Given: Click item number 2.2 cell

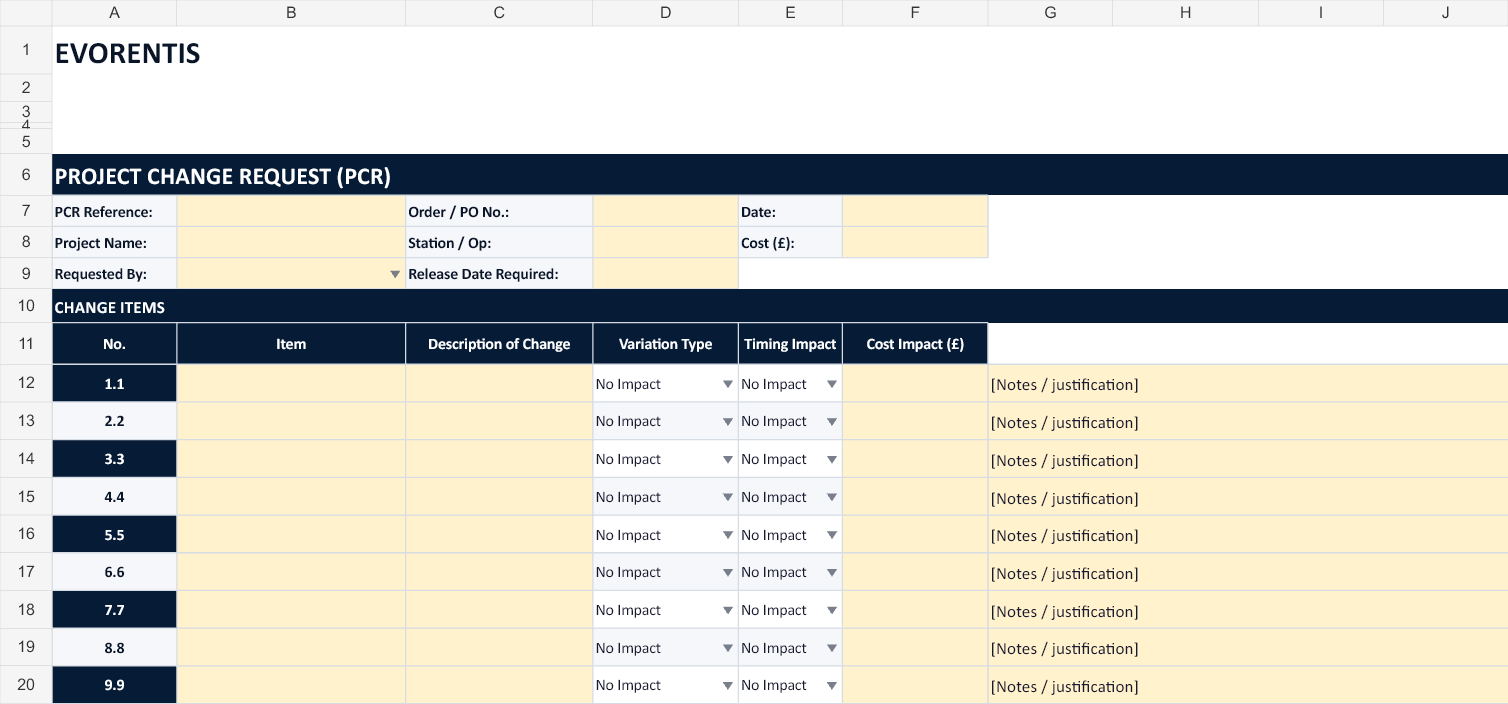Looking at the screenshot, I should (114, 422).
